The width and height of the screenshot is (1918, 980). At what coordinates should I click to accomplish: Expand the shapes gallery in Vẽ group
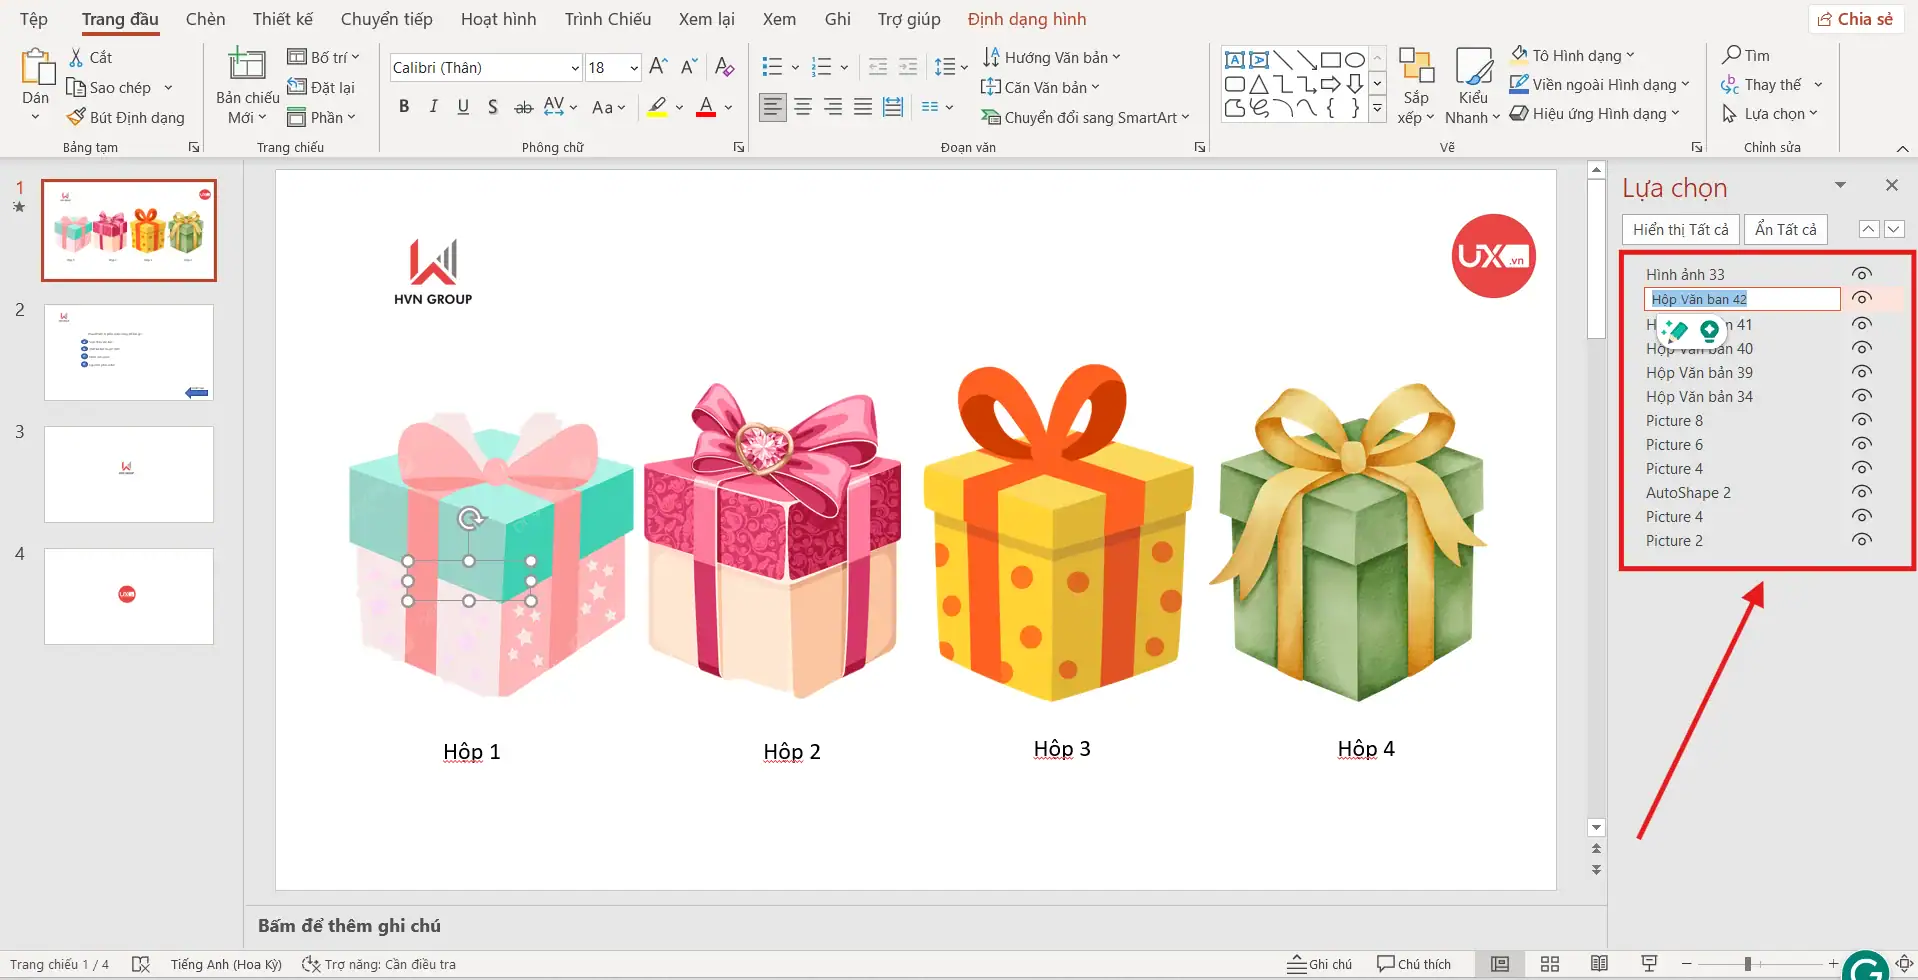[1376, 109]
